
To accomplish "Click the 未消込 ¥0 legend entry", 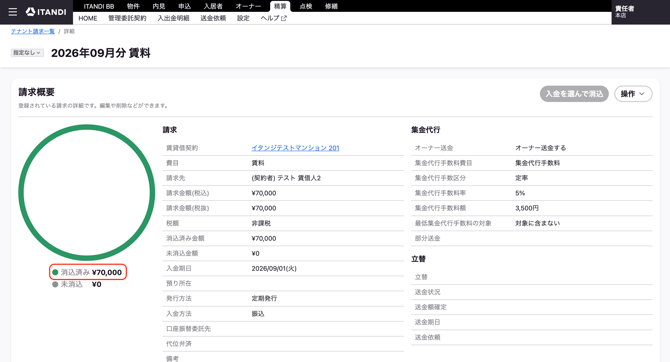I will click(77, 284).
